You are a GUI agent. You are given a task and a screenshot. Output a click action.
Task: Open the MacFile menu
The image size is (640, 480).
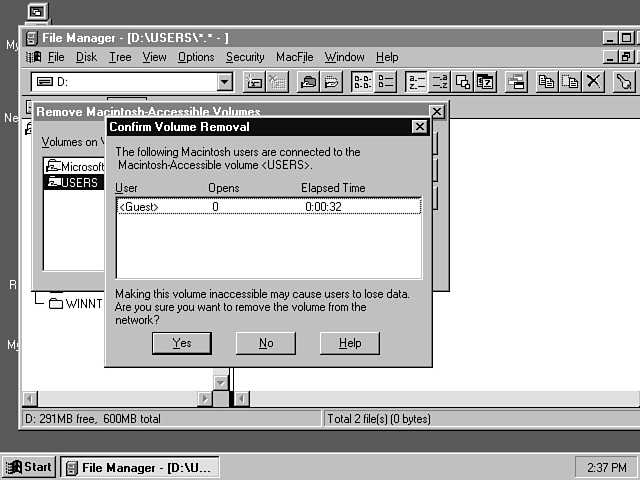coord(294,57)
